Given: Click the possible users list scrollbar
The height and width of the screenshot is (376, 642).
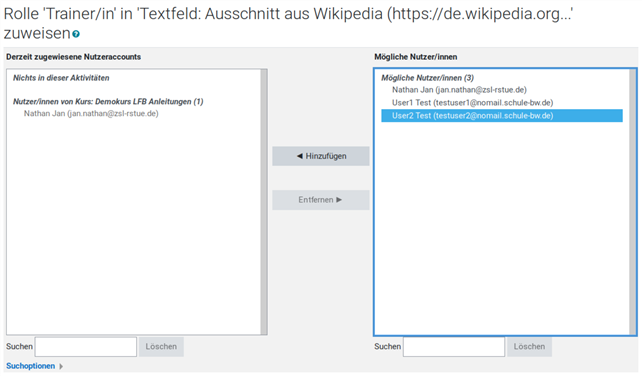Looking at the screenshot, I should (633, 202).
